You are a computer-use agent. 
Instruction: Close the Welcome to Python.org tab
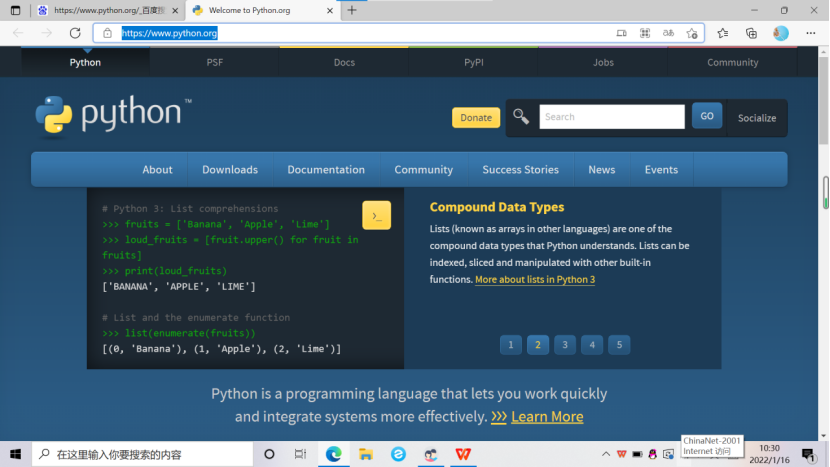(x=330, y=10)
